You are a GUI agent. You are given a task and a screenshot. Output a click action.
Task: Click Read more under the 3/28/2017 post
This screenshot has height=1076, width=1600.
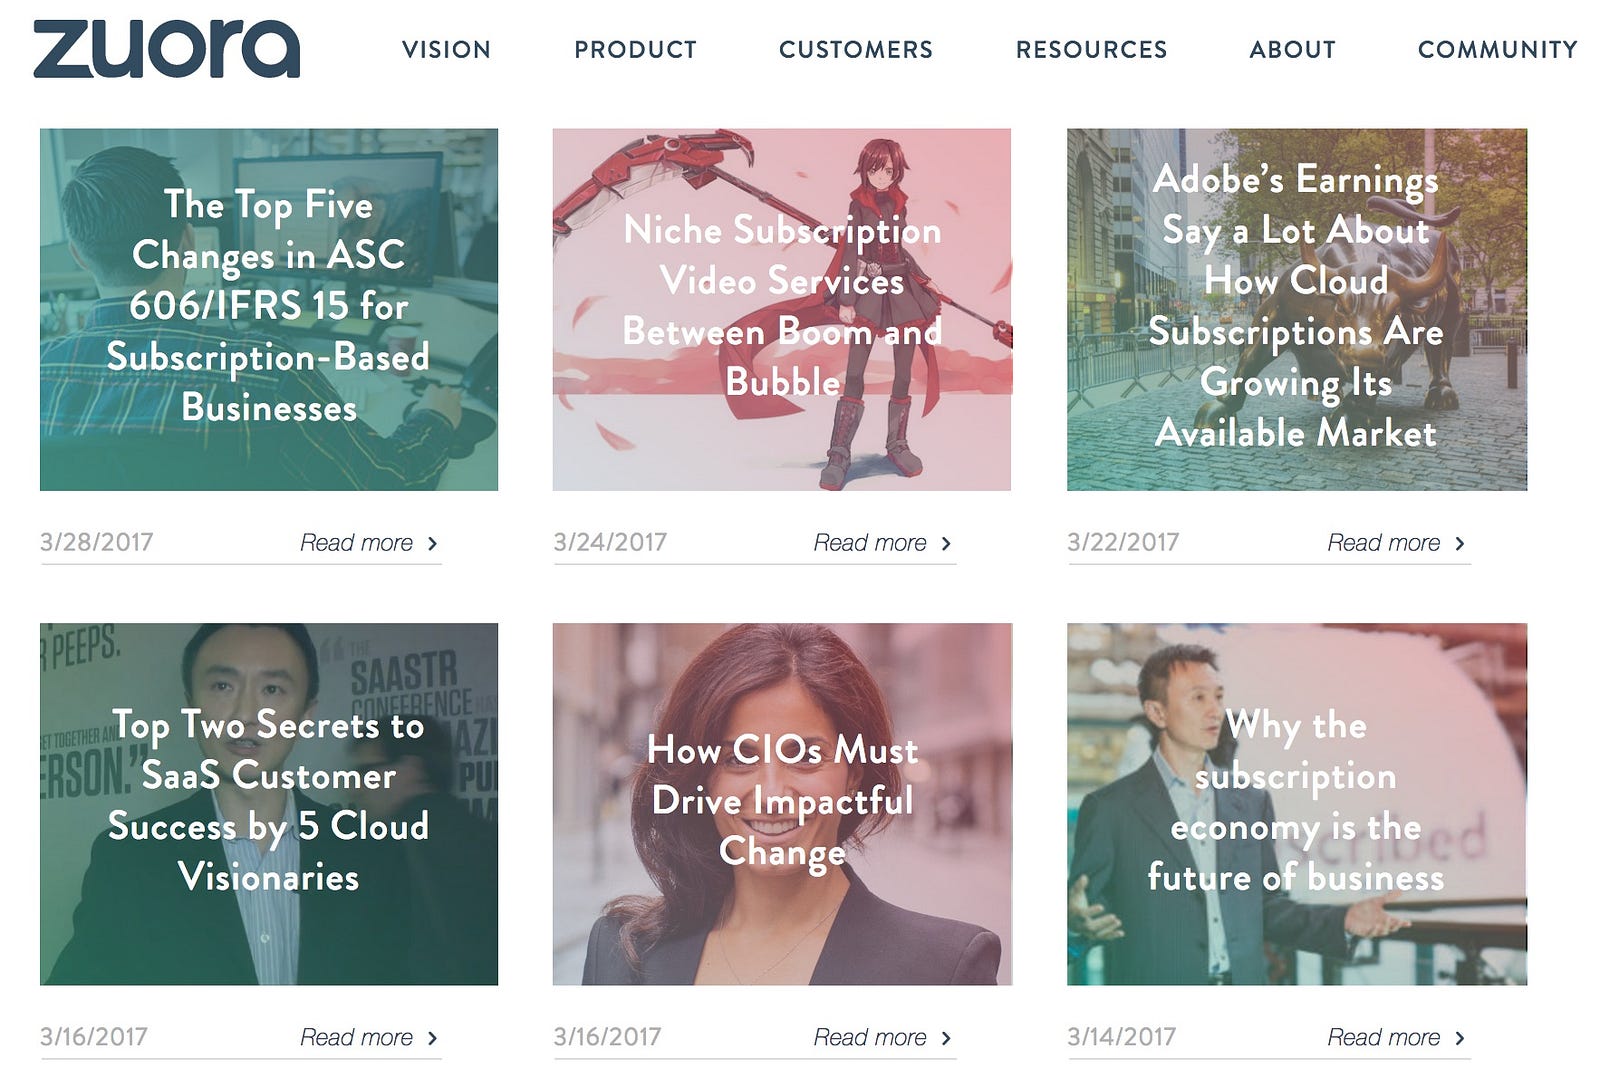pyautogui.click(x=357, y=543)
